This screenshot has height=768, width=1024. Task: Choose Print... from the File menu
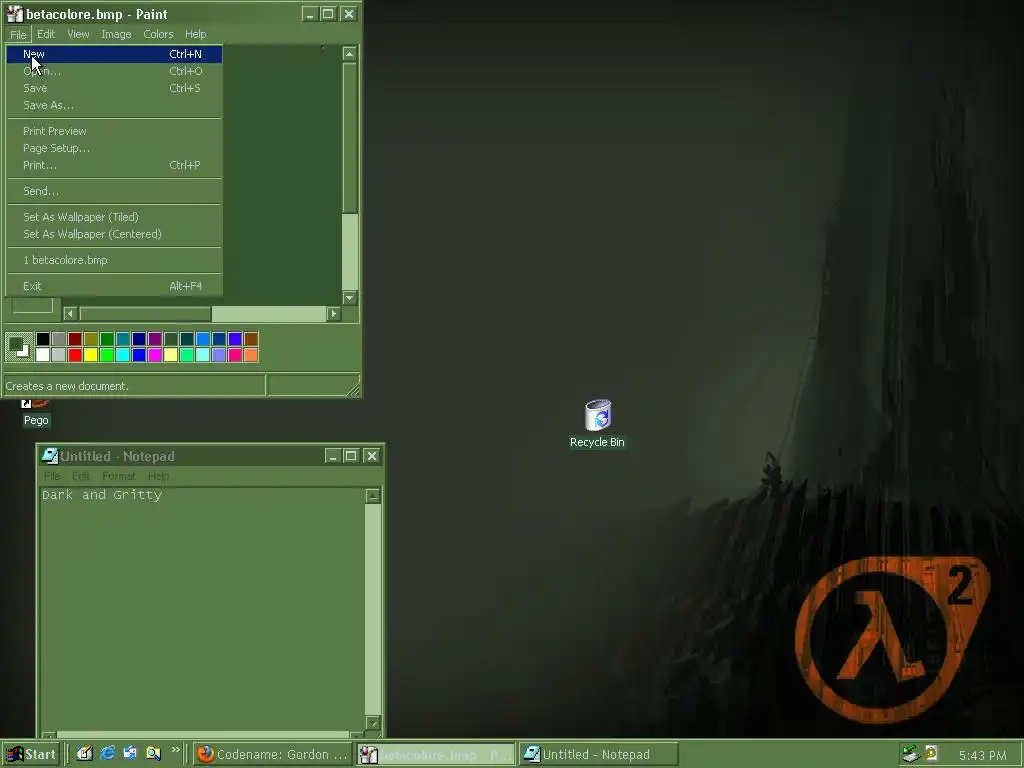[x=114, y=165]
